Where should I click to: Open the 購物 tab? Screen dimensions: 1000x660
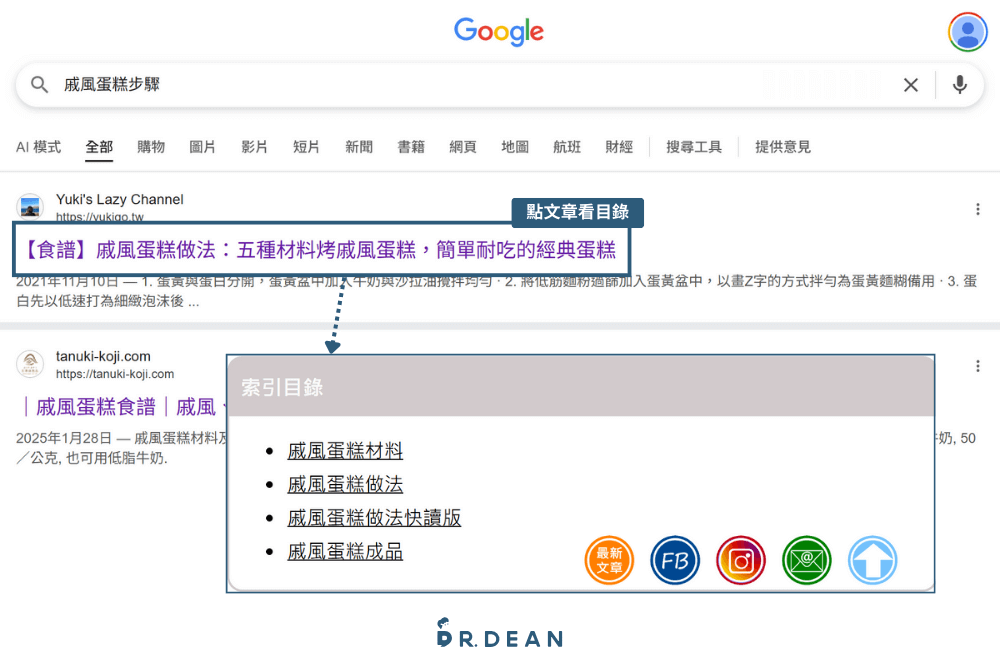(151, 147)
